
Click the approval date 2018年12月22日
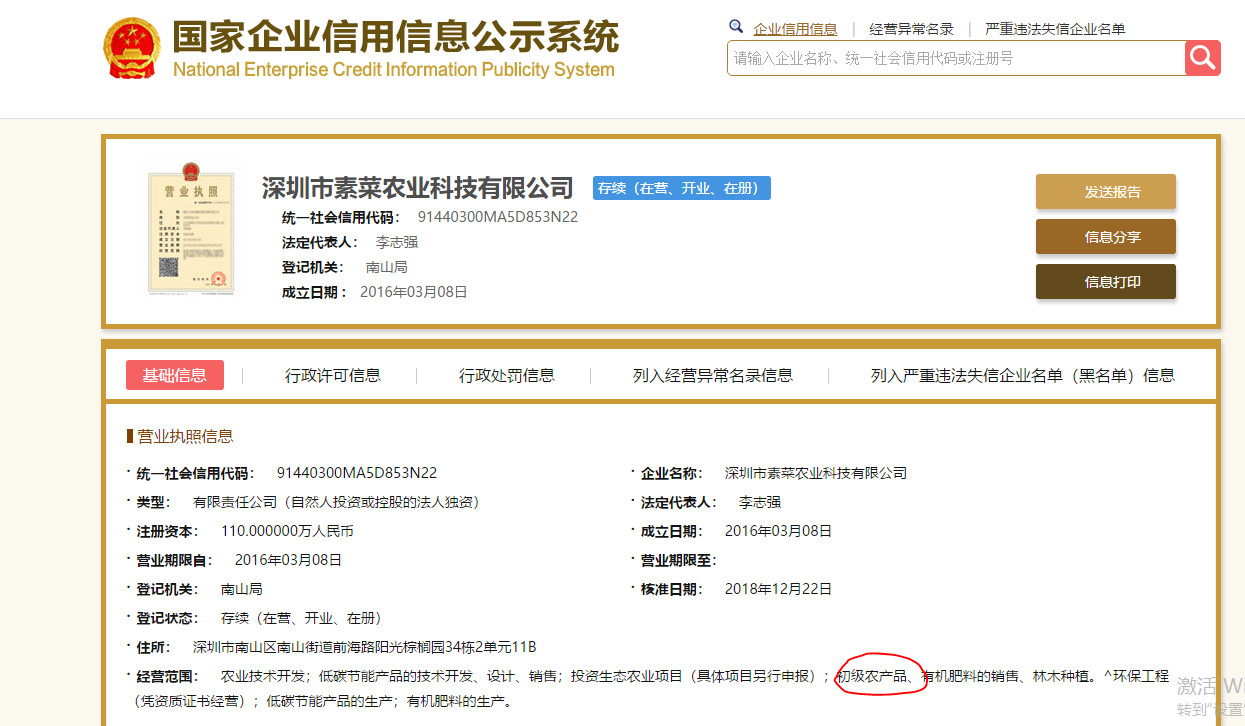tap(778, 589)
